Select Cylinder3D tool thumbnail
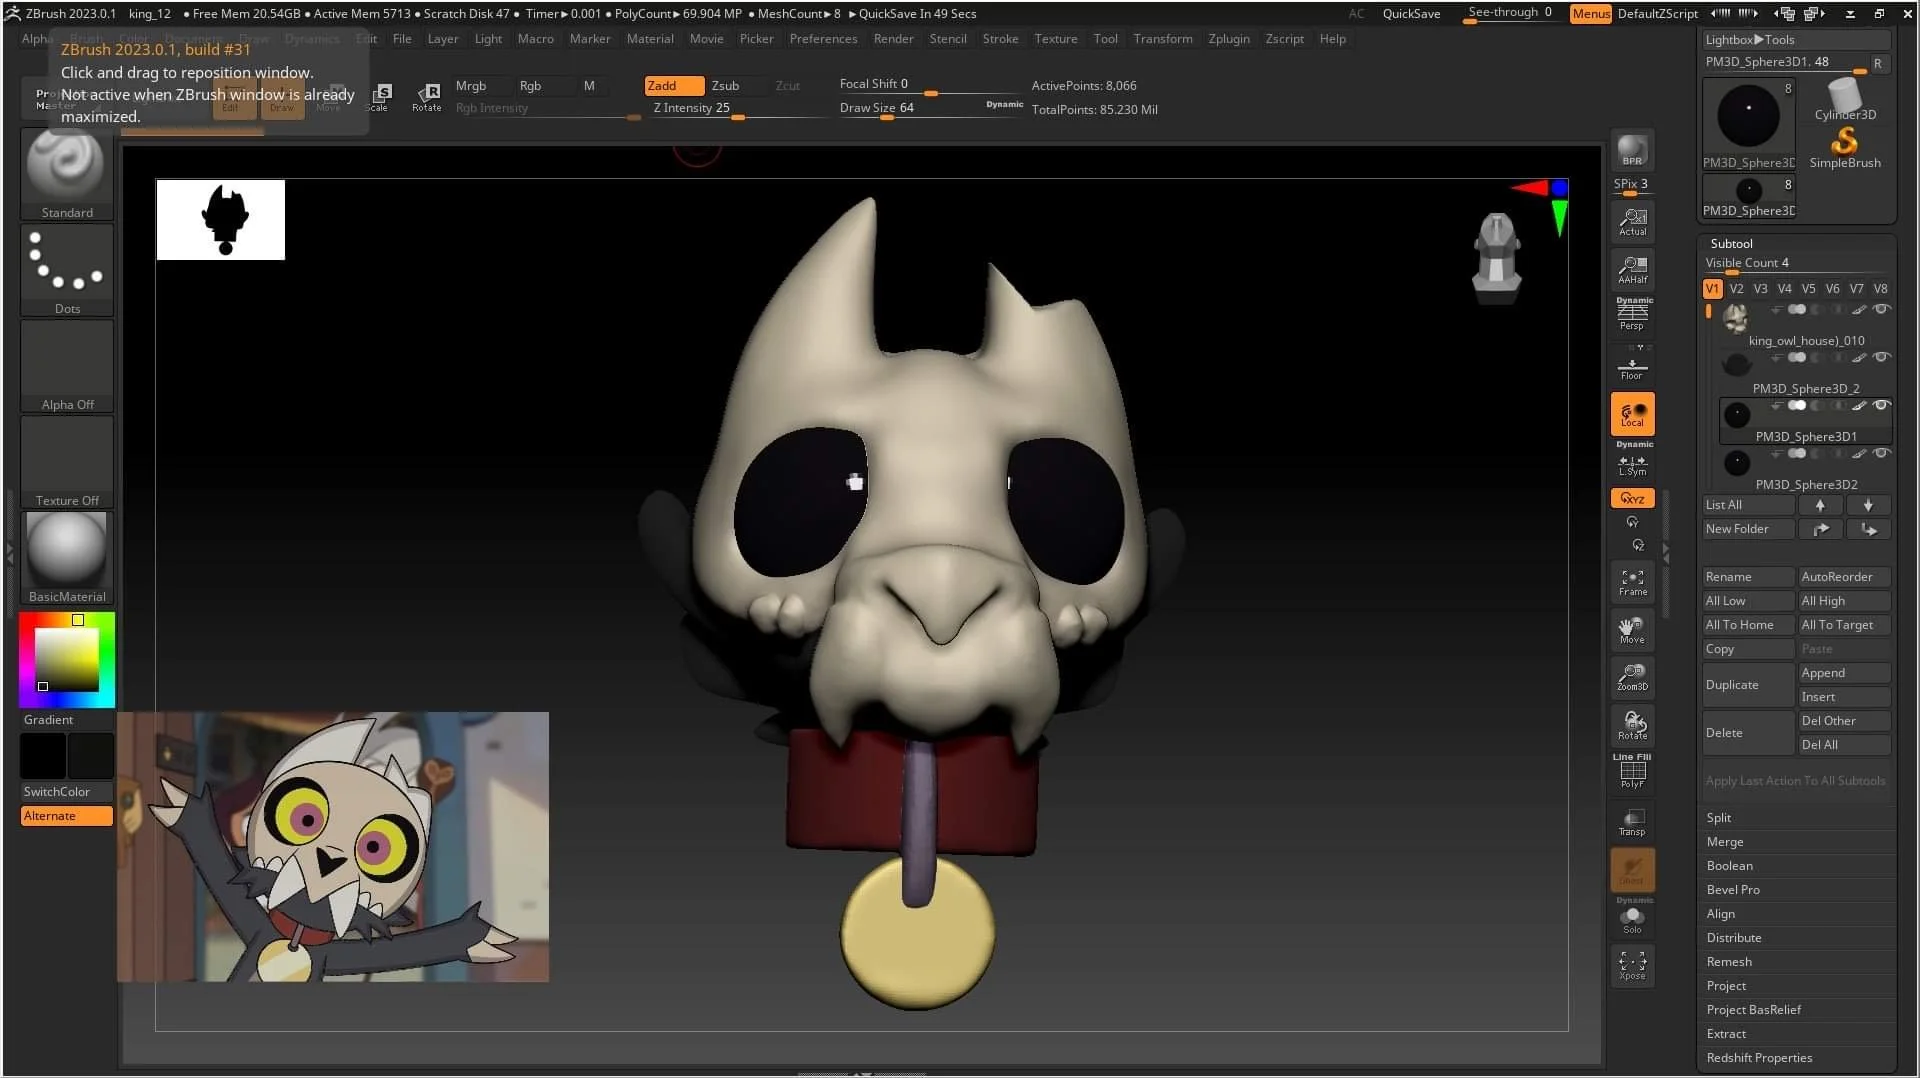The image size is (1920, 1078). pyautogui.click(x=1845, y=100)
